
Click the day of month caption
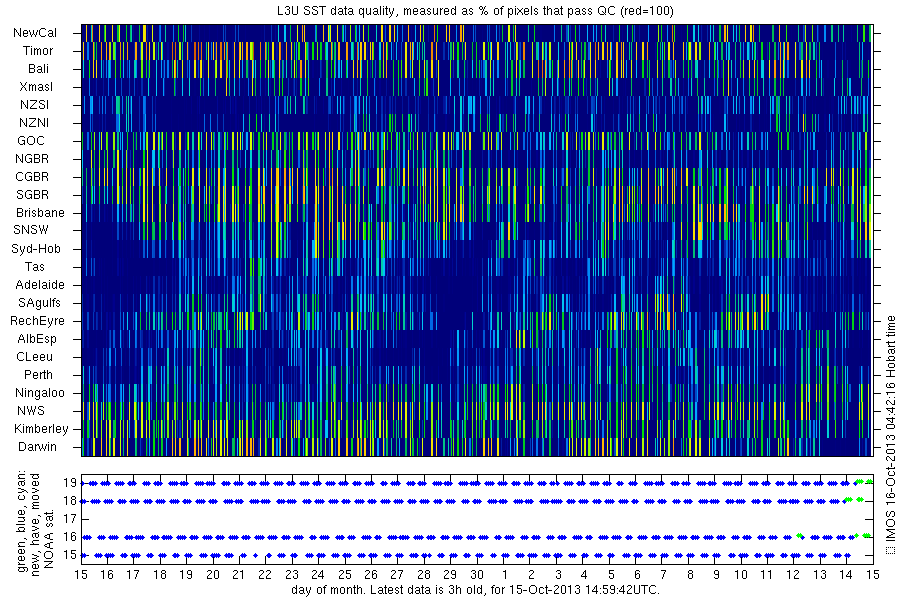(x=475, y=590)
